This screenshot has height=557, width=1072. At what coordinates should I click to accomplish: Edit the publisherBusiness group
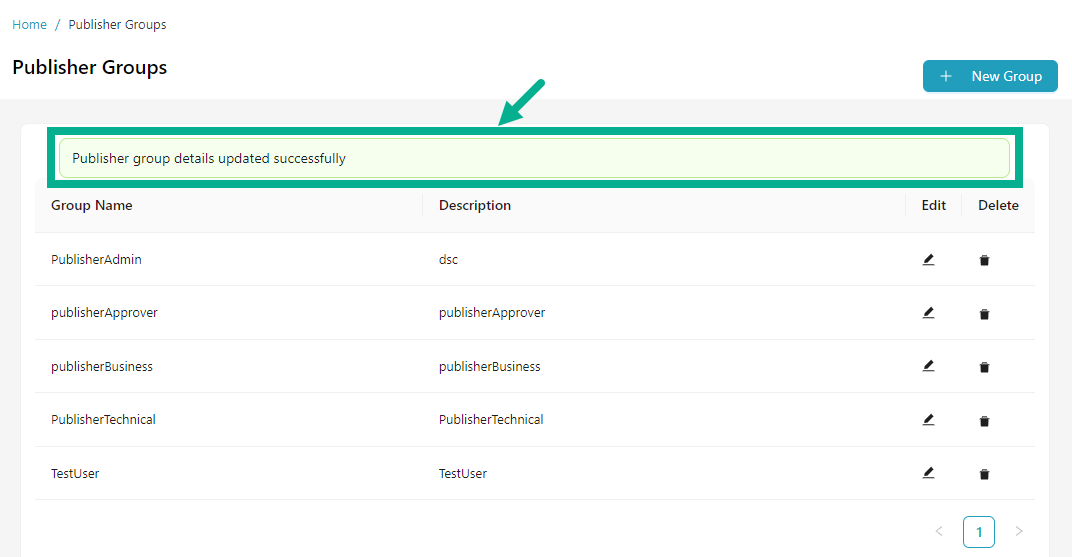tap(928, 366)
